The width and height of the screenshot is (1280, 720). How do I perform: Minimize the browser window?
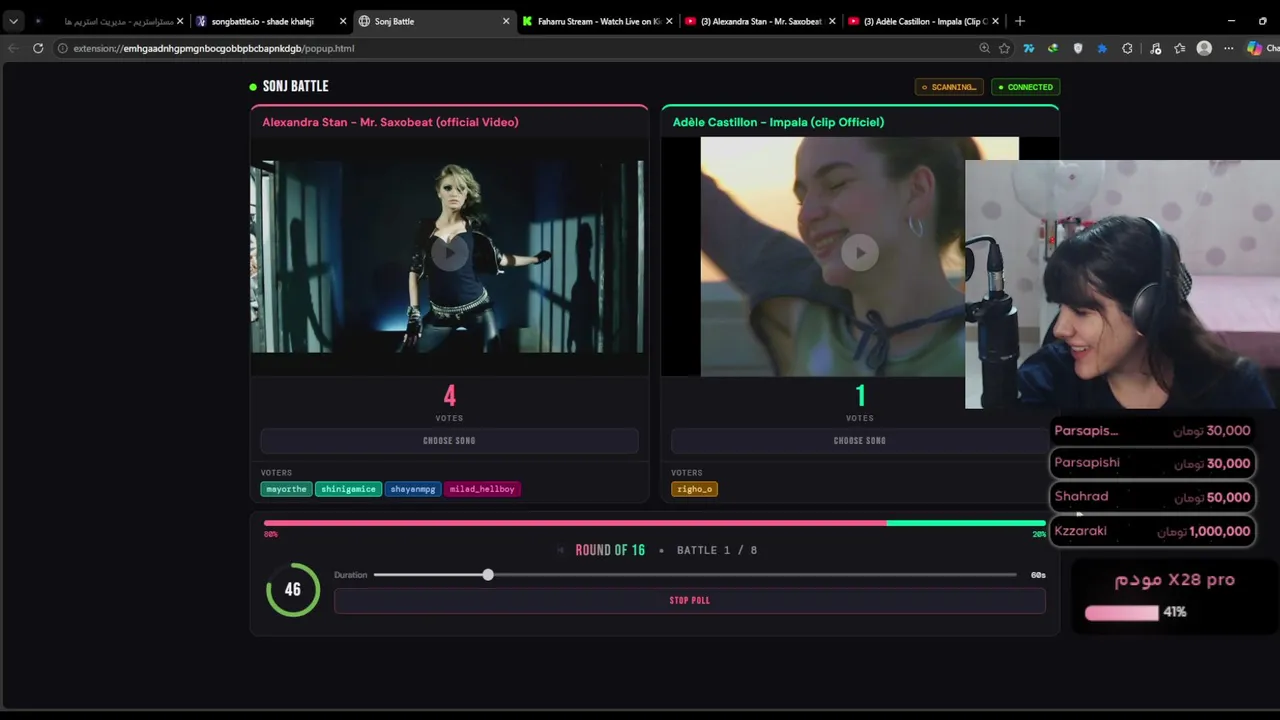point(1232,21)
